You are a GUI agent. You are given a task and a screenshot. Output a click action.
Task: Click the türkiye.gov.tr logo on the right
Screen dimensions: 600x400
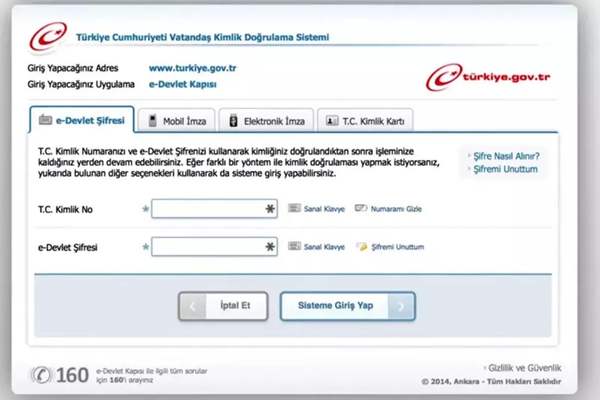coord(488,77)
